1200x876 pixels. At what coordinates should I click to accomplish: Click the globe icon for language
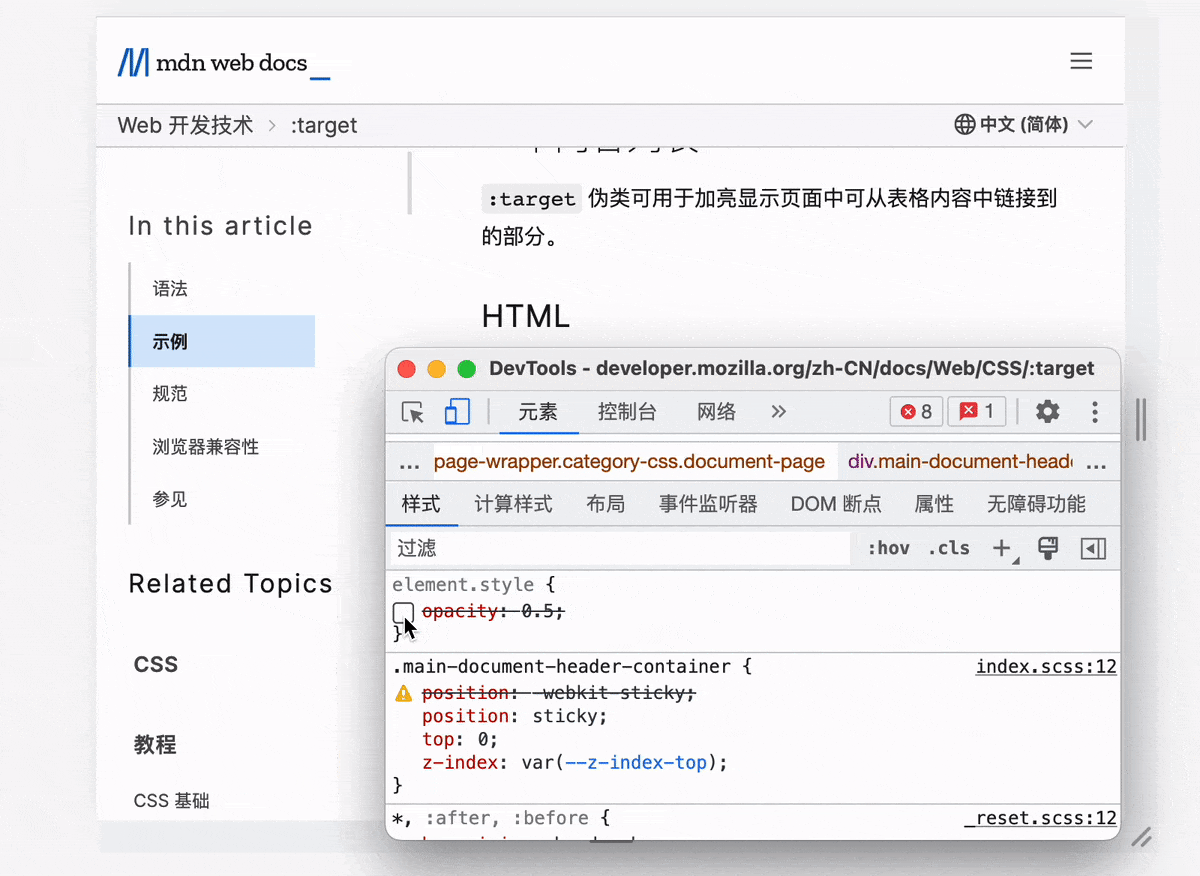pos(965,125)
